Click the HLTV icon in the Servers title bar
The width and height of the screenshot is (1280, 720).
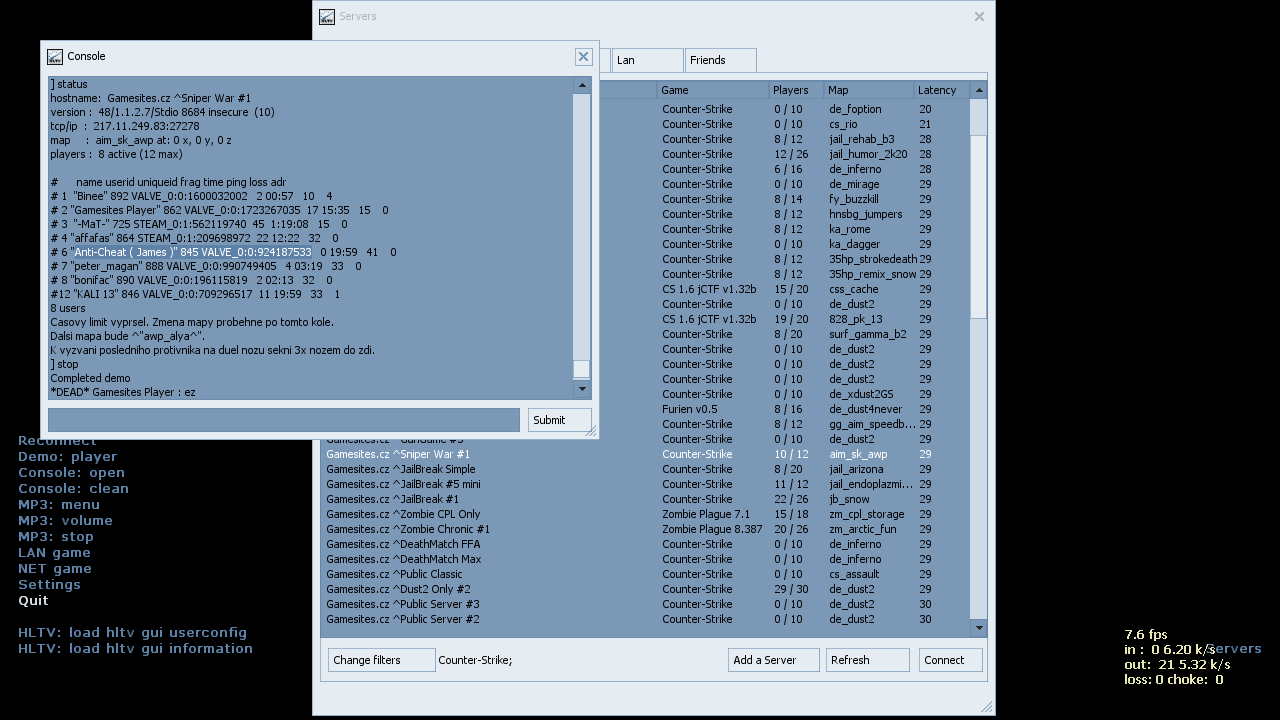click(x=325, y=17)
